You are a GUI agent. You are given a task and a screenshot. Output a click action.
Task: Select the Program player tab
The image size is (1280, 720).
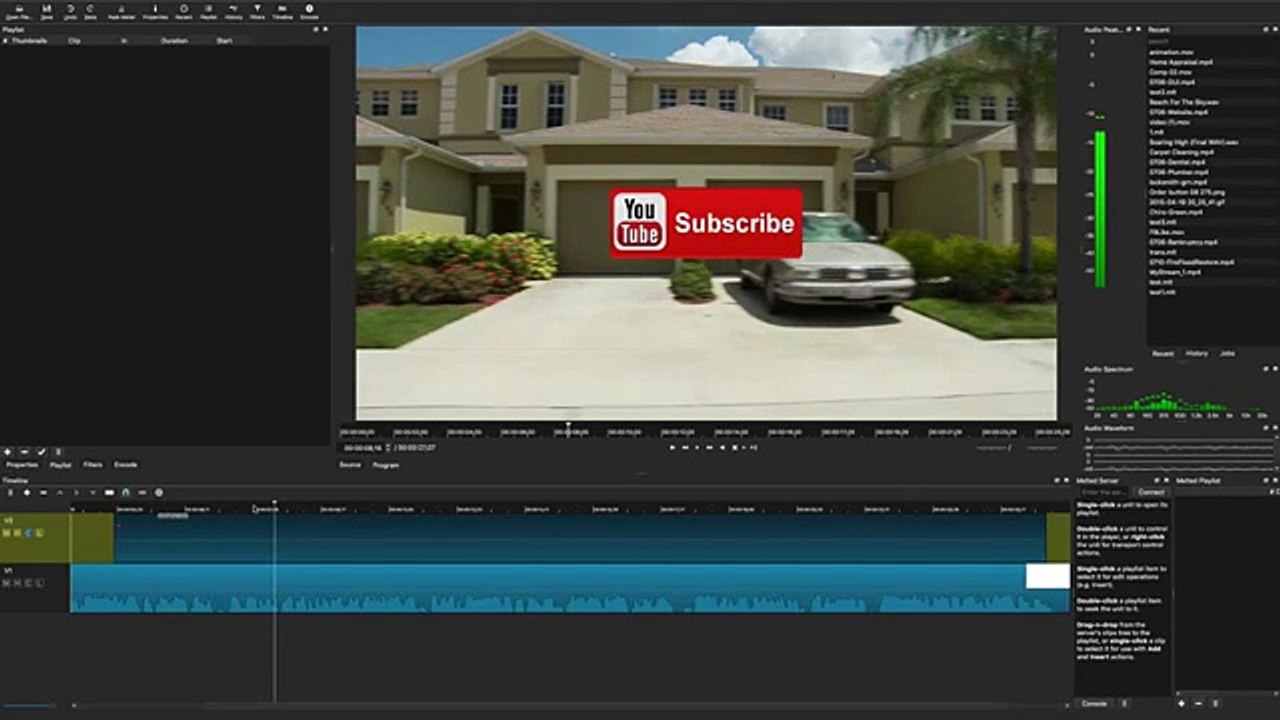(x=385, y=465)
